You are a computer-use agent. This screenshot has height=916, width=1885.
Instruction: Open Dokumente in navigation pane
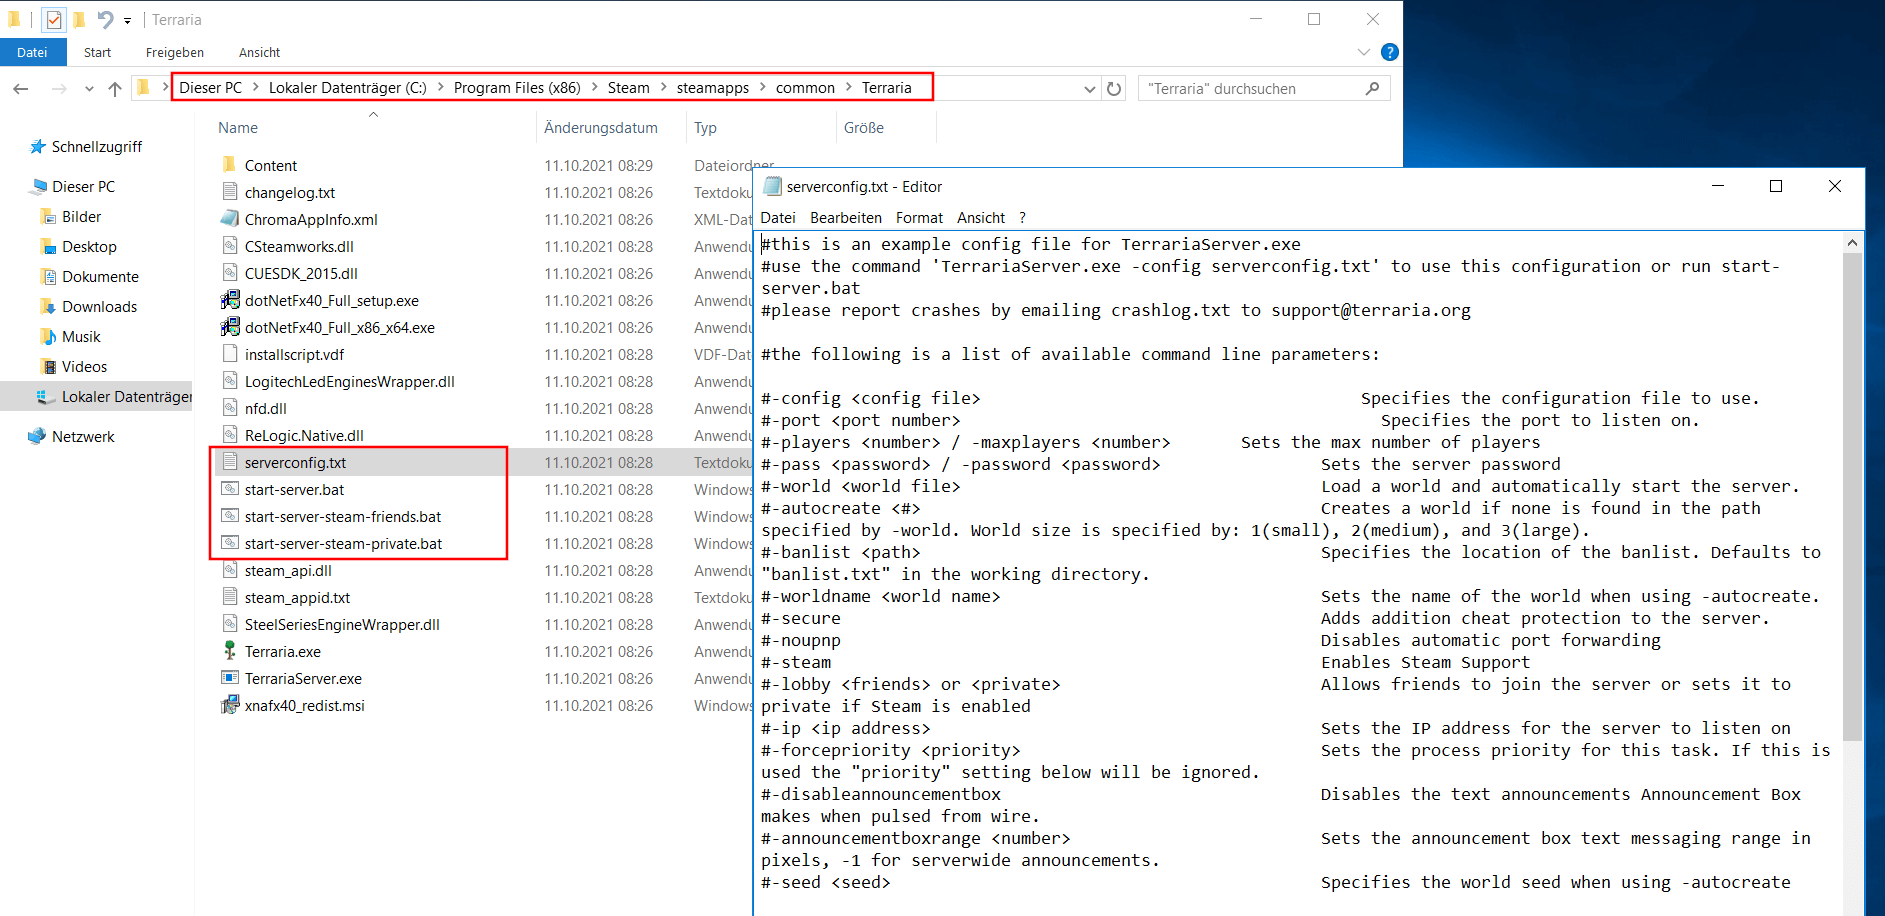(100, 277)
